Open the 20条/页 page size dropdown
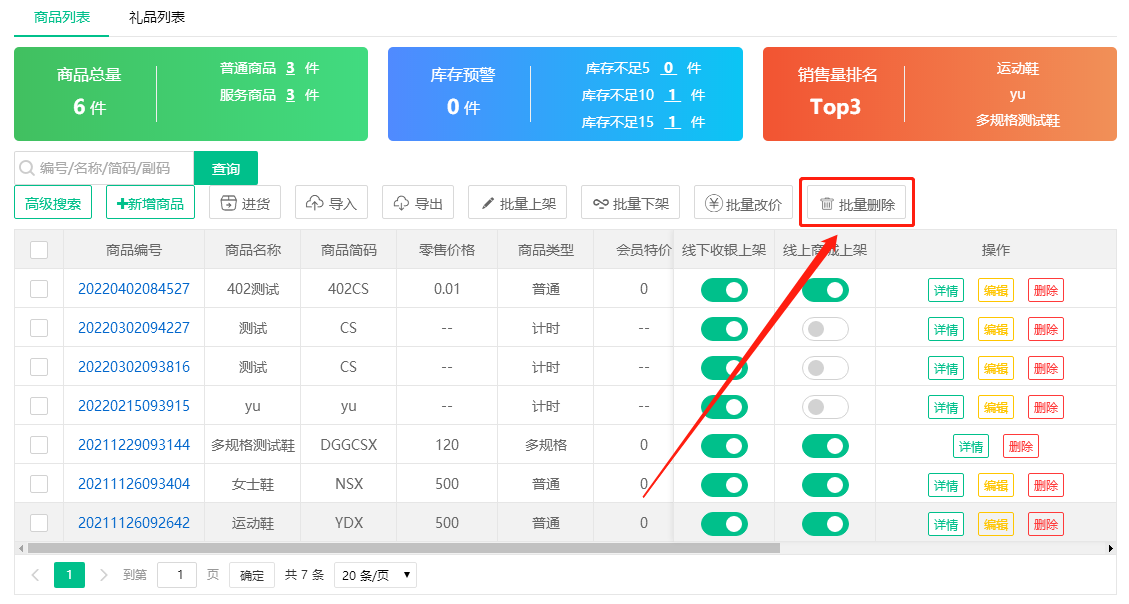The height and width of the screenshot is (604, 1129). pos(375,574)
